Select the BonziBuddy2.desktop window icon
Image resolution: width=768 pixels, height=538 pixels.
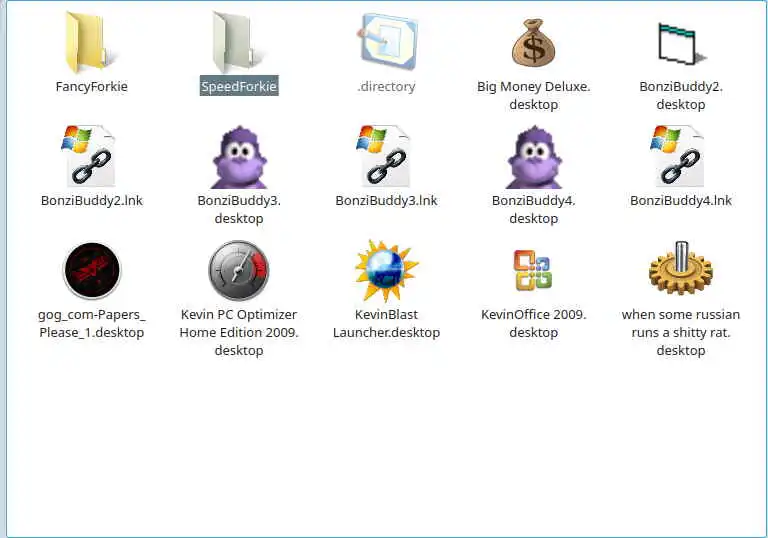point(681,44)
